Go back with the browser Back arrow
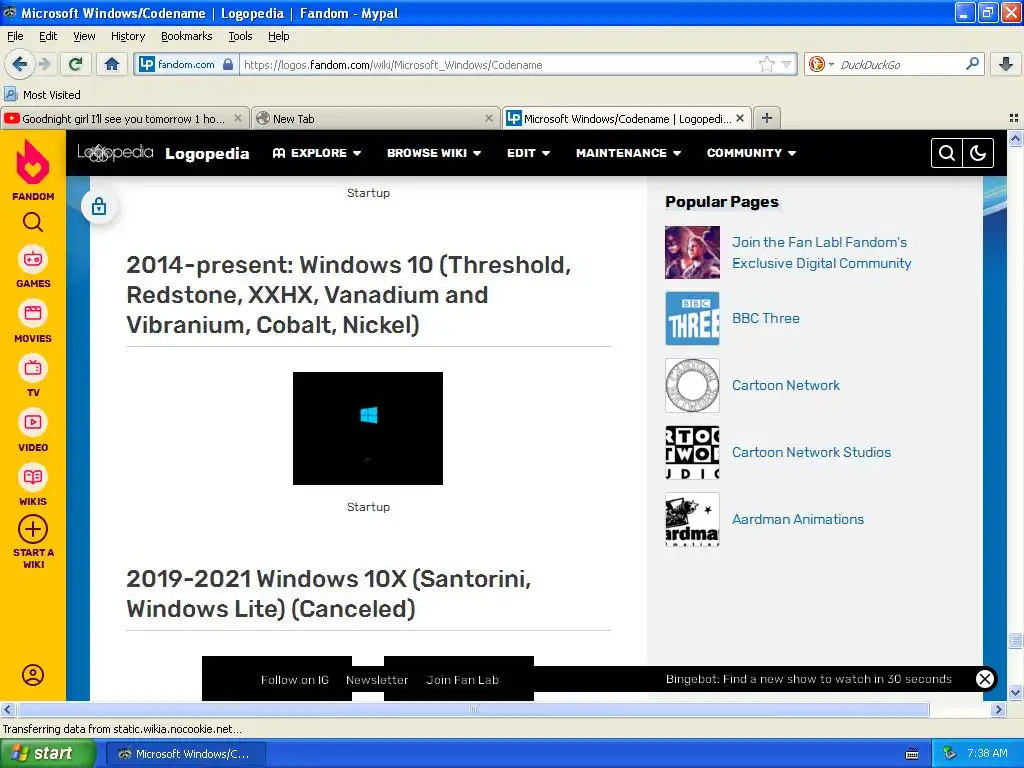This screenshot has height=768, width=1024. [19, 64]
